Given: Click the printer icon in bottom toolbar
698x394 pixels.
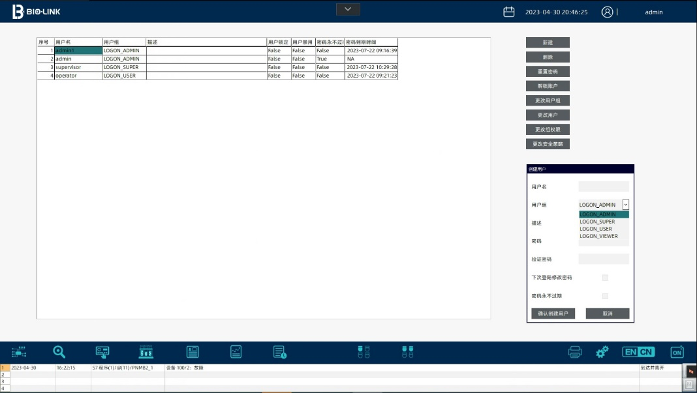Looking at the screenshot, I should point(575,352).
